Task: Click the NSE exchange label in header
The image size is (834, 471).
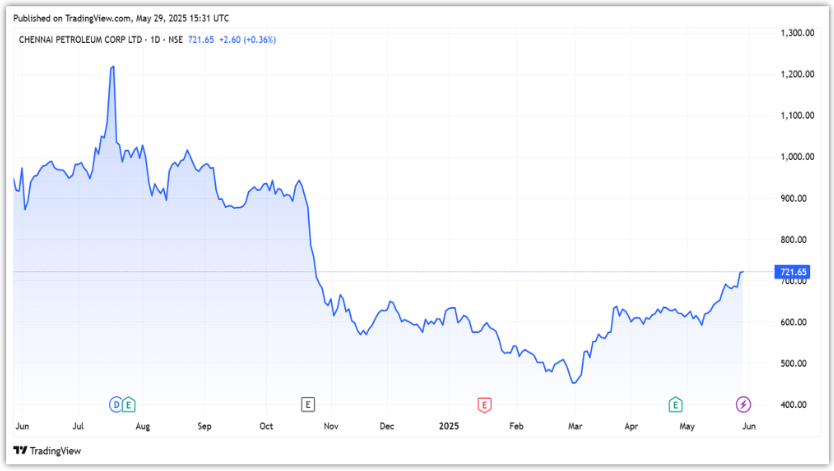Action: tap(176, 40)
